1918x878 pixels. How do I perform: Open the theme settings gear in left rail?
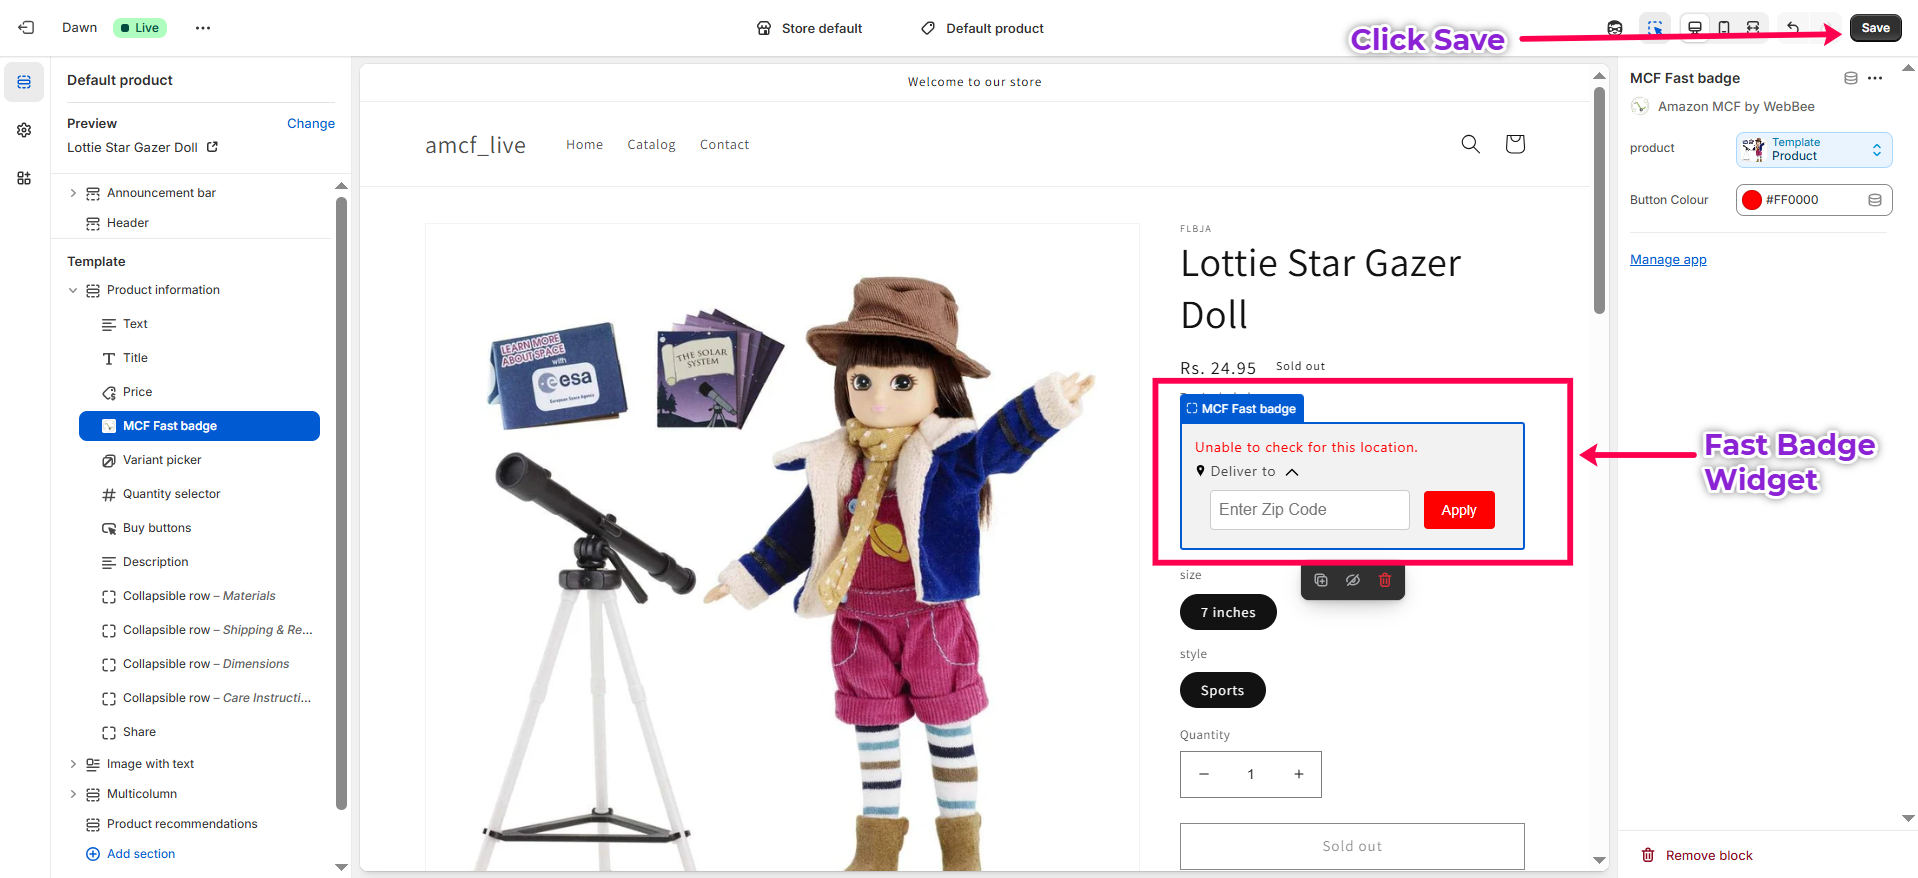[24, 130]
